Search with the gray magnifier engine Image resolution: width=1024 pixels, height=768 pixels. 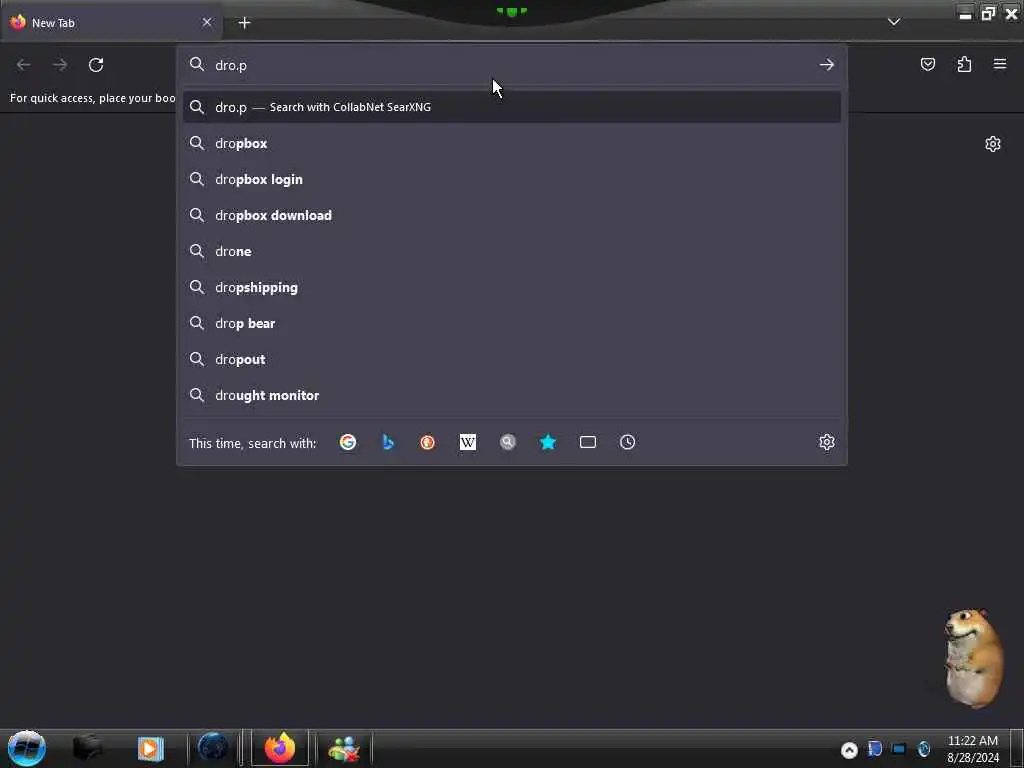507,442
